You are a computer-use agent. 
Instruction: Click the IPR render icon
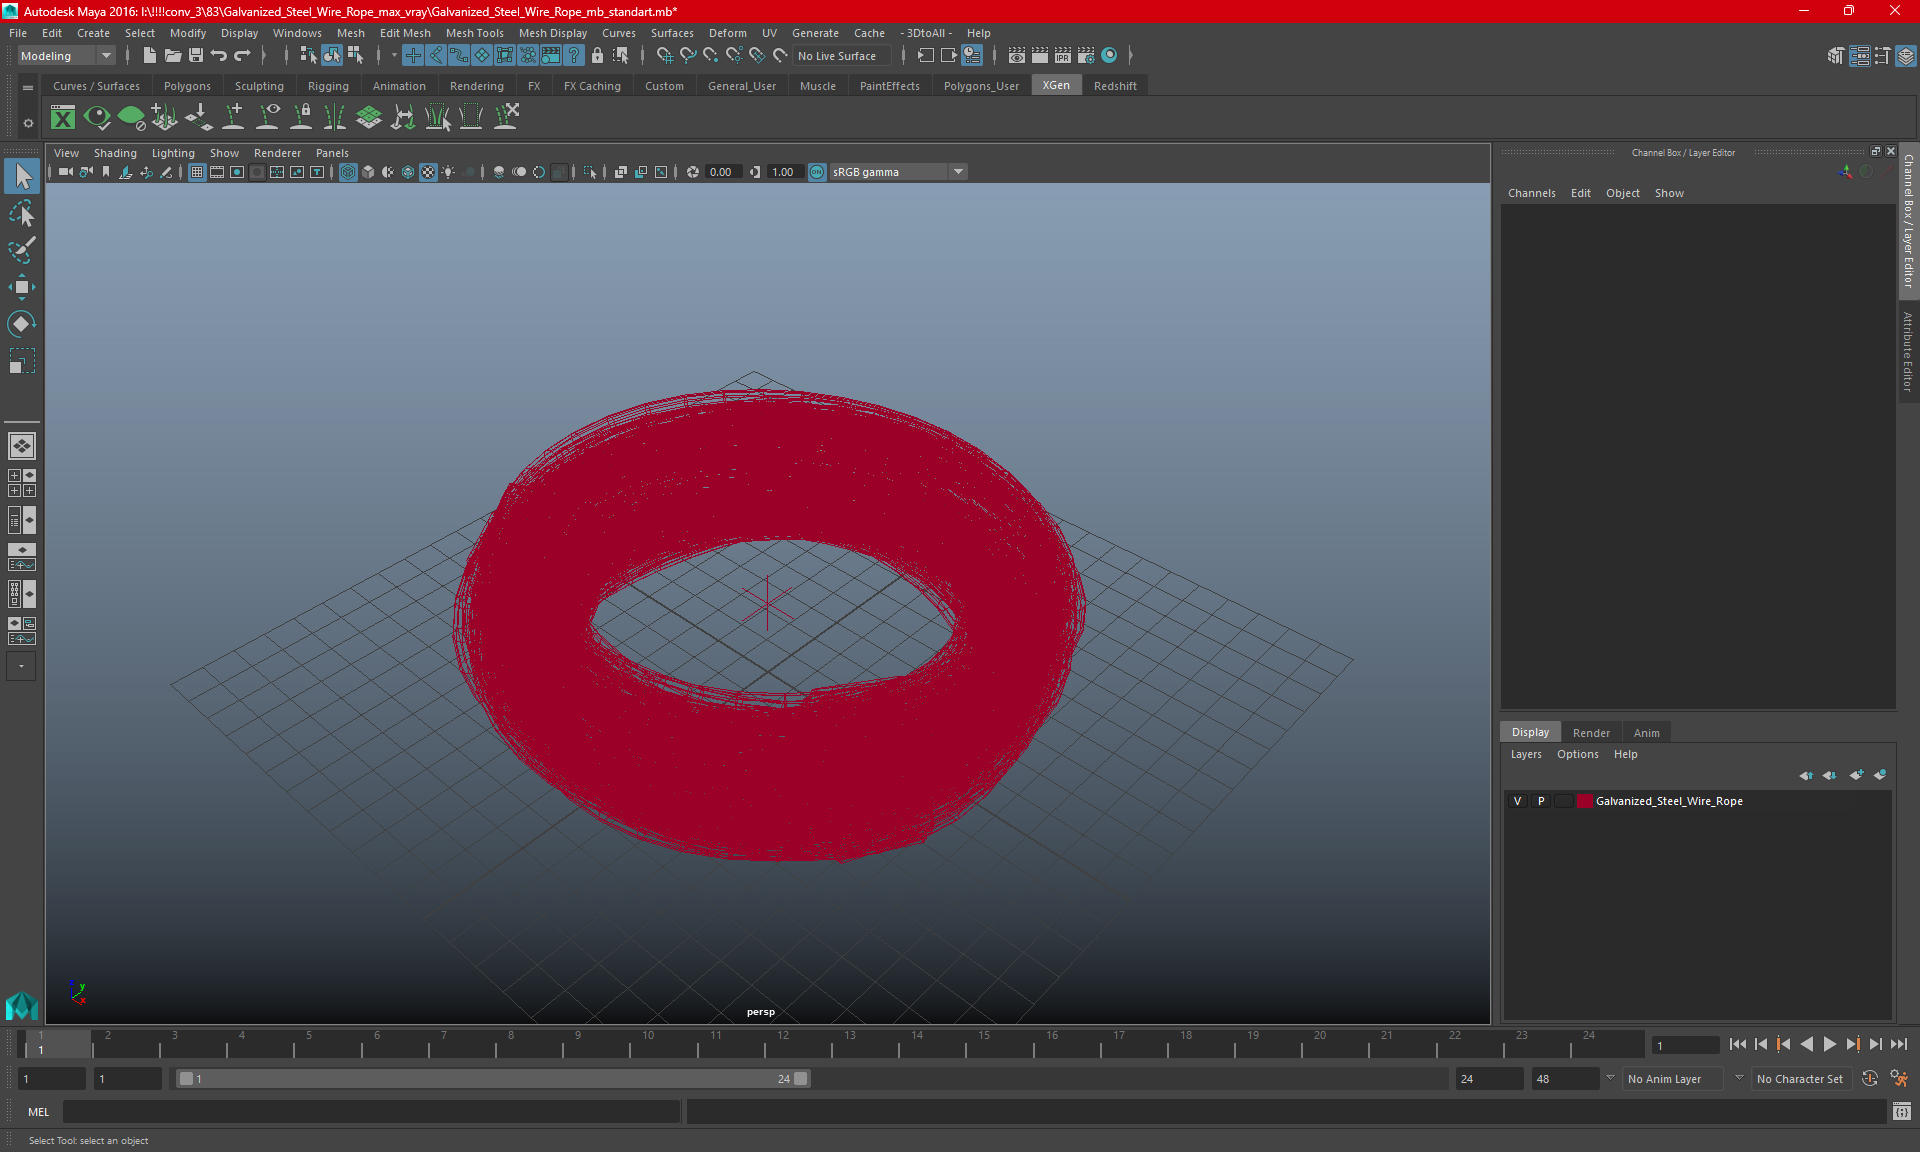(1063, 56)
